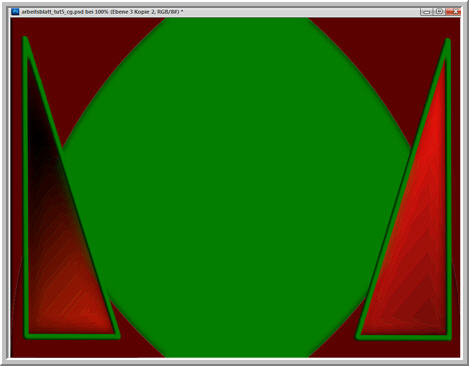Click the document title text in title bar
The height and width of the screenshot is (366, 469).
pos(102,12)
